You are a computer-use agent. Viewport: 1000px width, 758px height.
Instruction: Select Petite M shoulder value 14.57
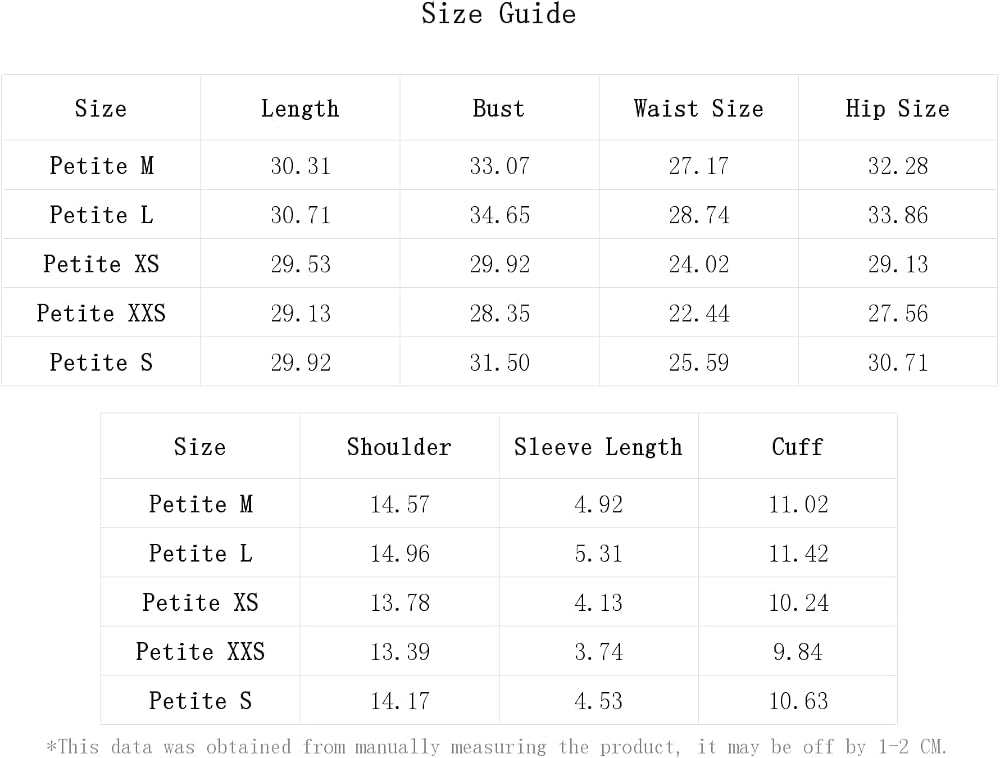400,504
